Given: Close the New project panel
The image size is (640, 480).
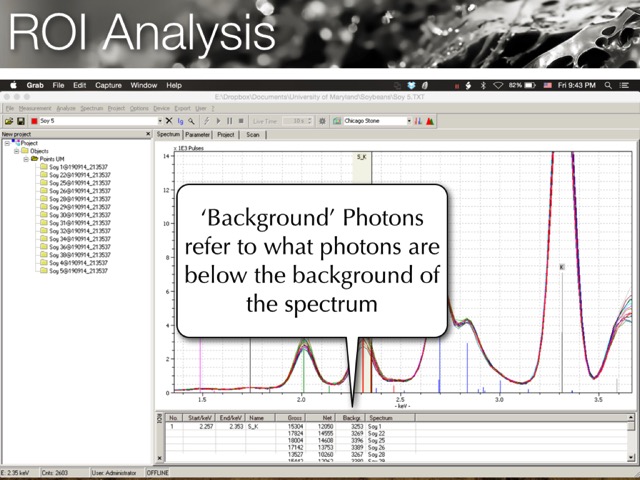Looking at the screenshot, I should (149, 134).
